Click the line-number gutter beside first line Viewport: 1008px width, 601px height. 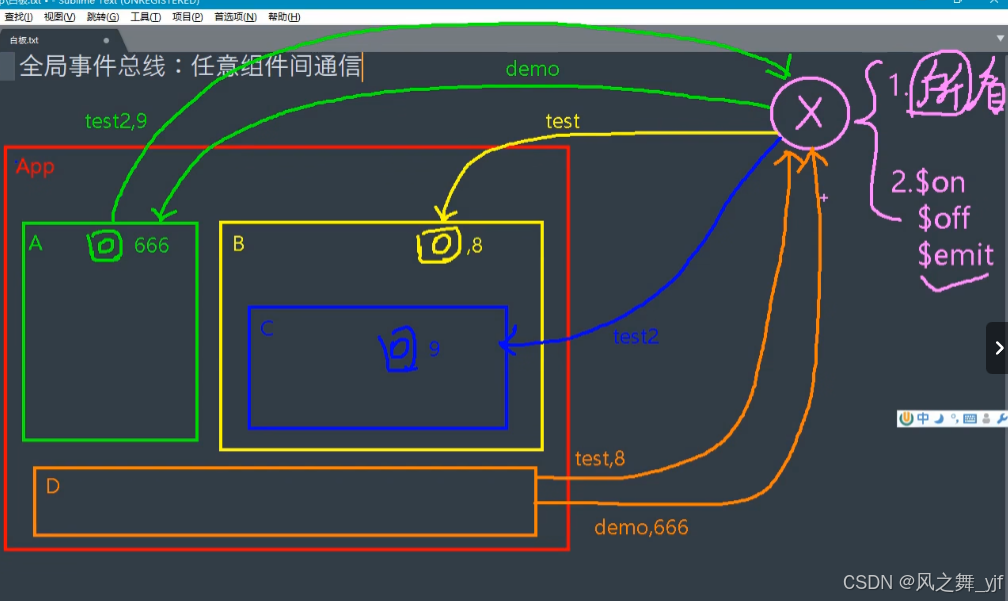[7, 66]
